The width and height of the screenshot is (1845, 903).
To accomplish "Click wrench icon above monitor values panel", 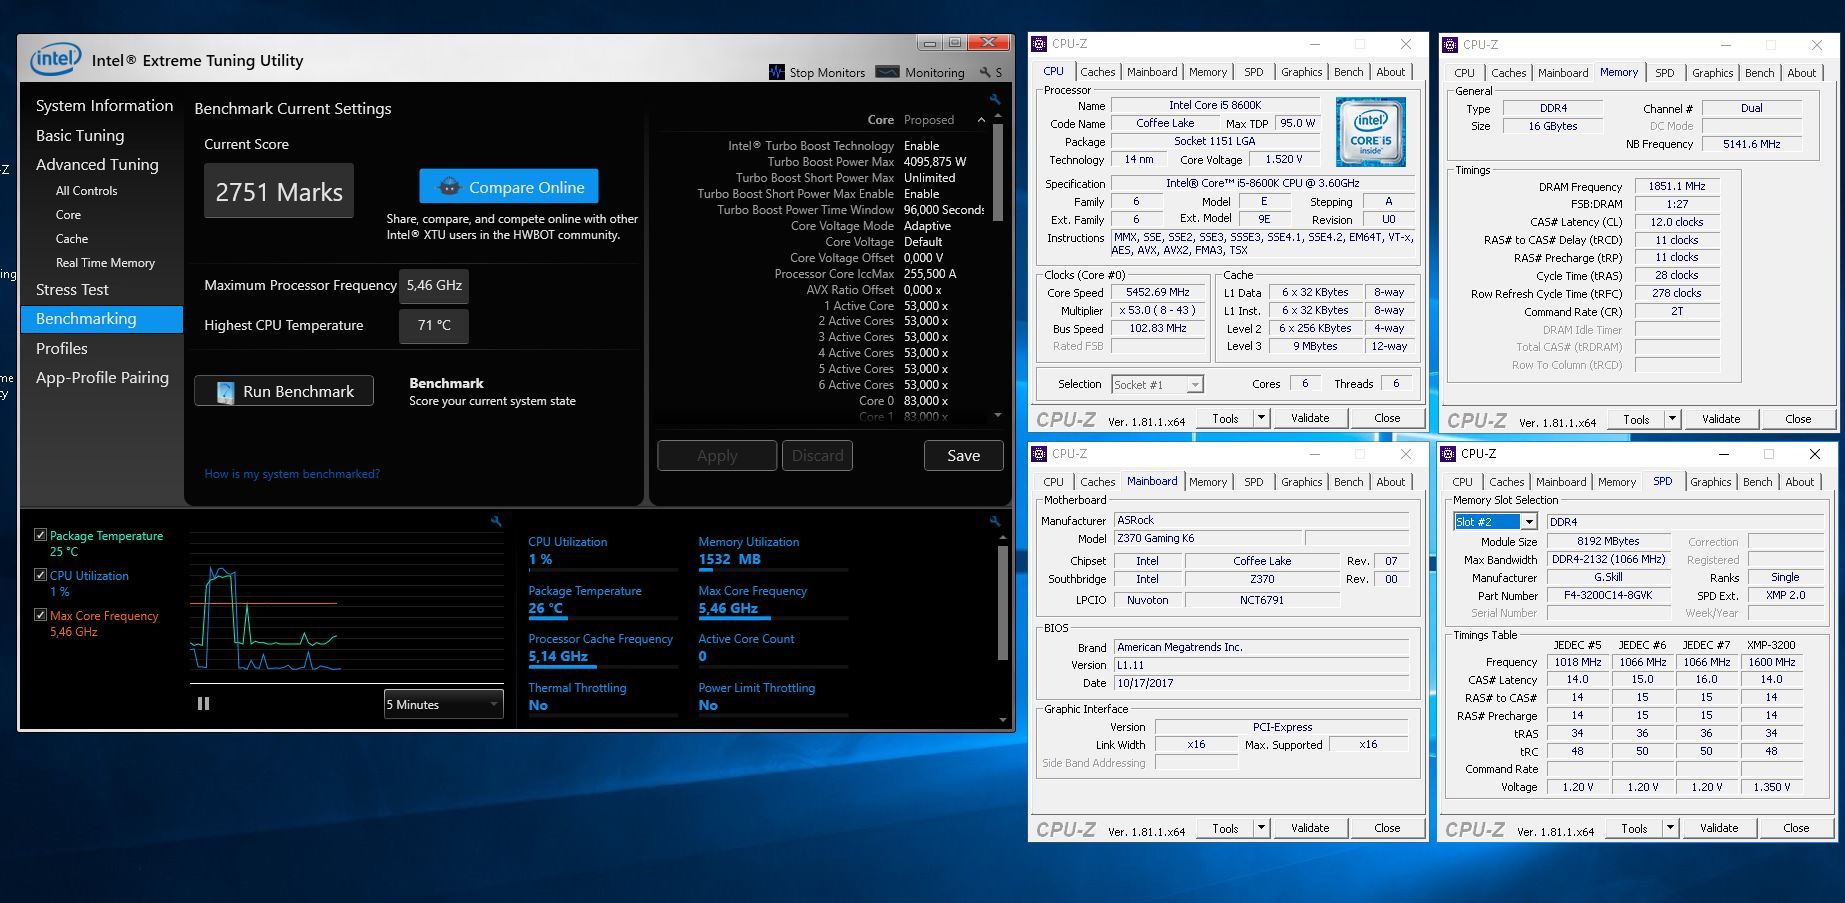I will [995, 521].
